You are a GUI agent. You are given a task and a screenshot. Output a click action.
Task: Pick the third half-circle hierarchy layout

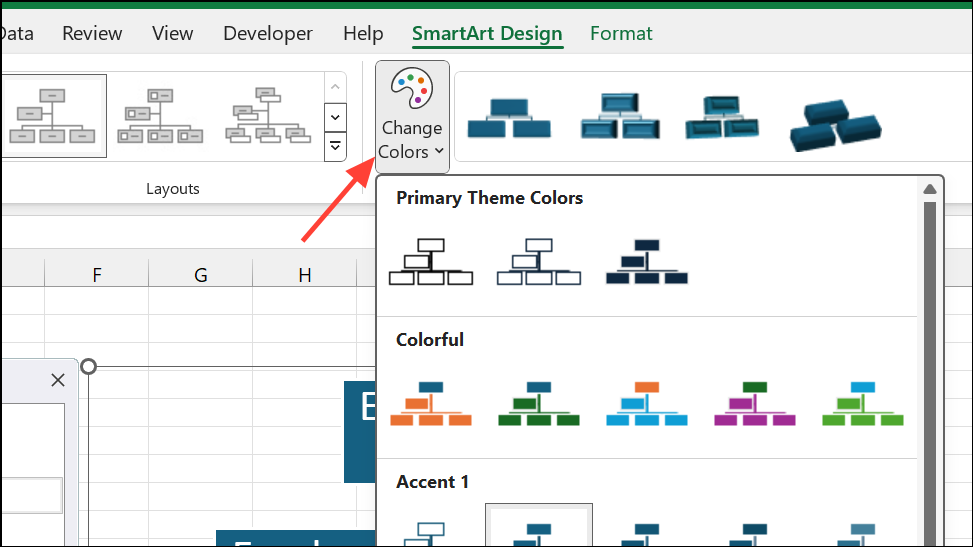pos(269,117)
